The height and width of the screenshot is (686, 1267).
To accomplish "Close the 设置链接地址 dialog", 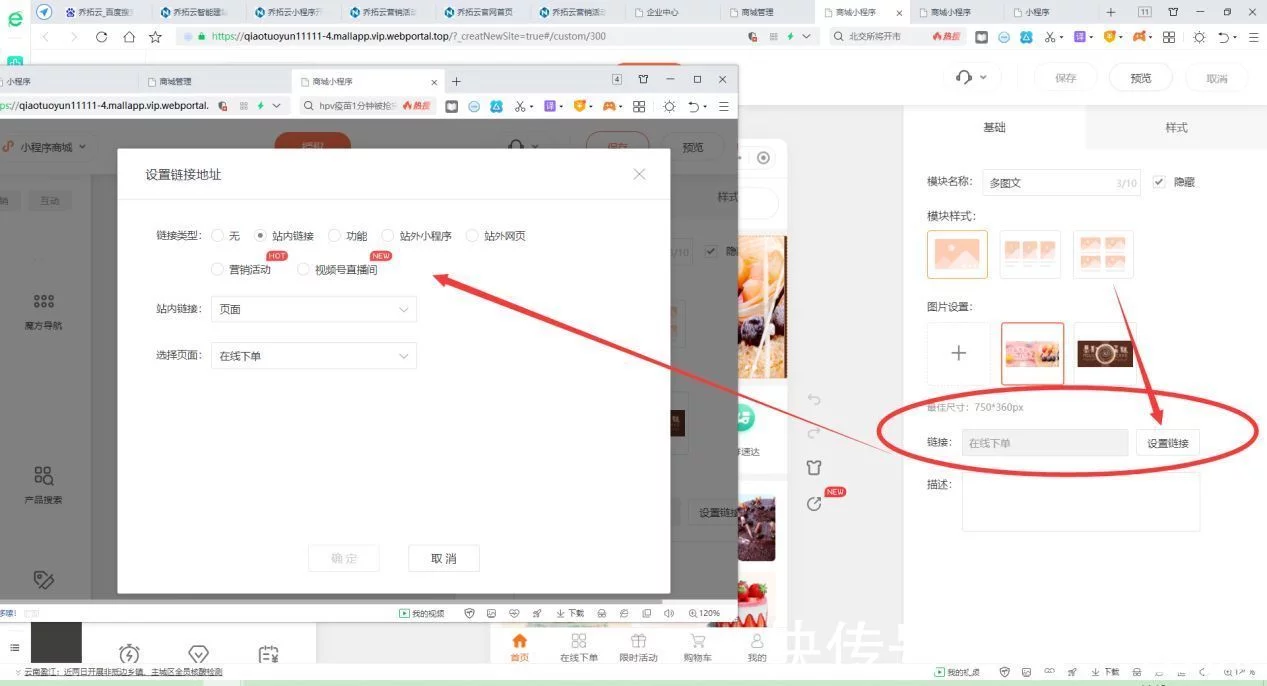I will click(x=639, y=174).
